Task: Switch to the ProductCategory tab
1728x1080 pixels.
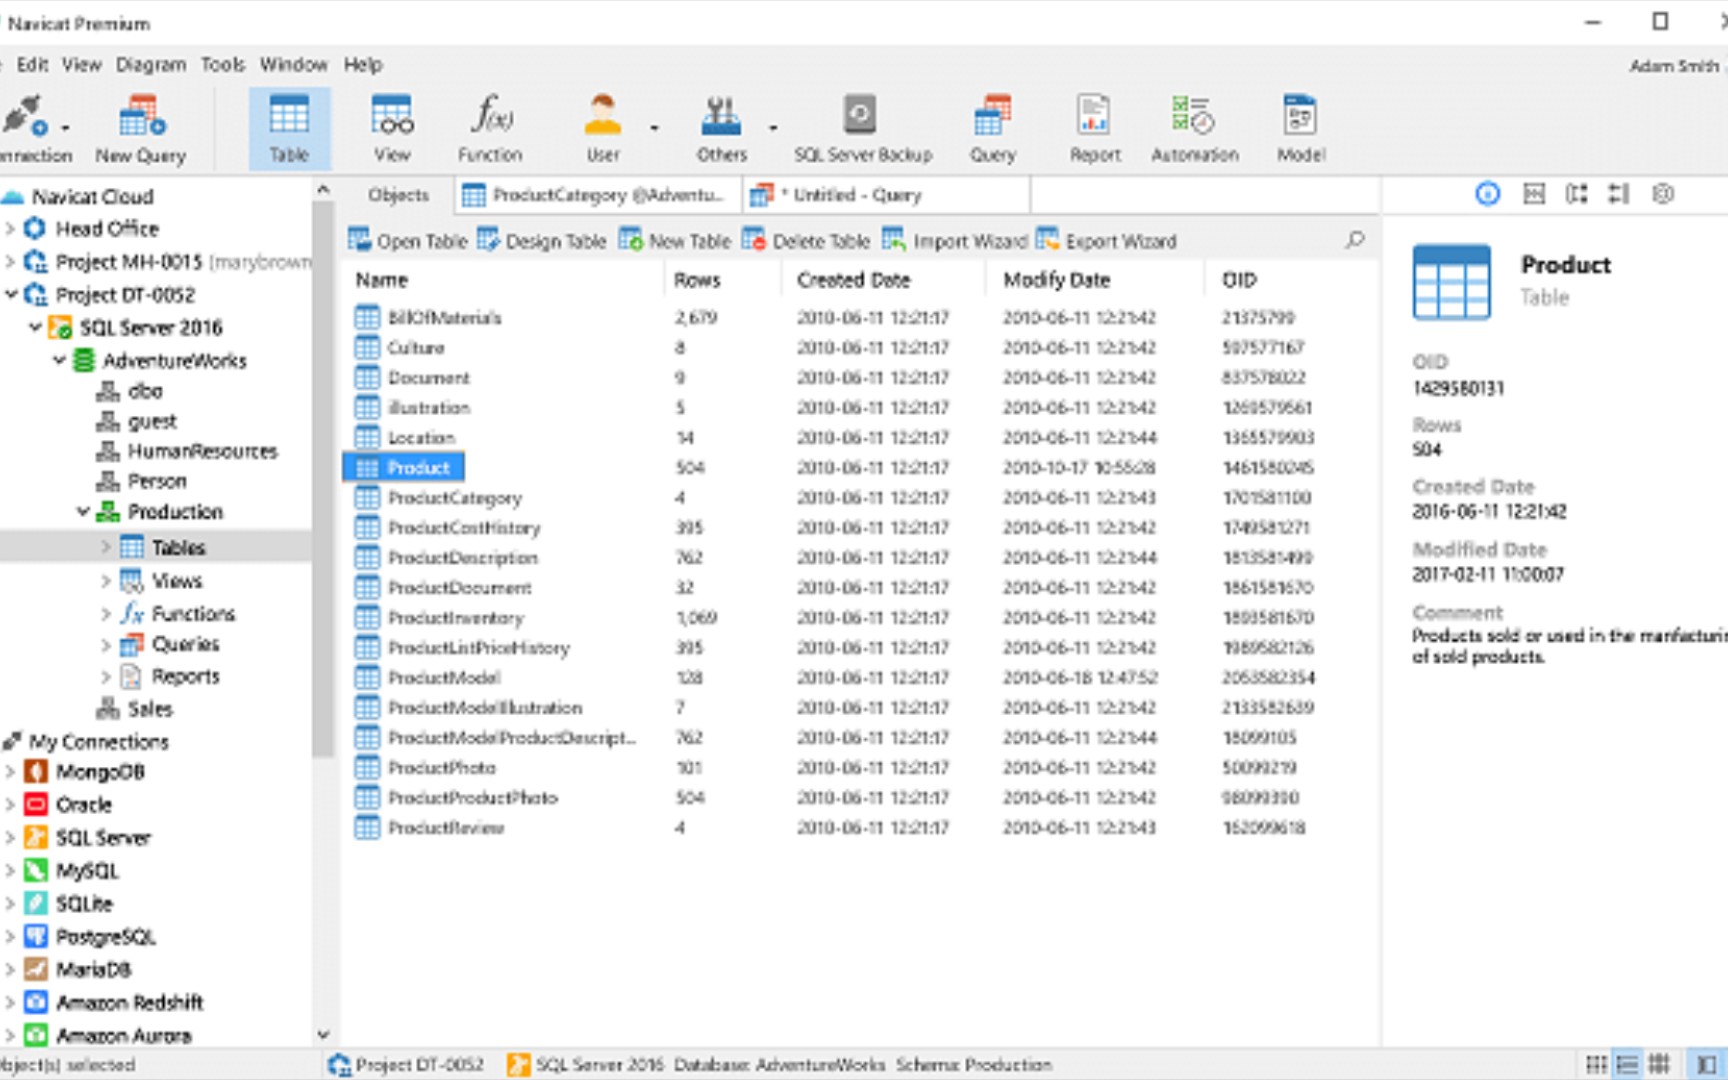Action: (x=598, y=195)
